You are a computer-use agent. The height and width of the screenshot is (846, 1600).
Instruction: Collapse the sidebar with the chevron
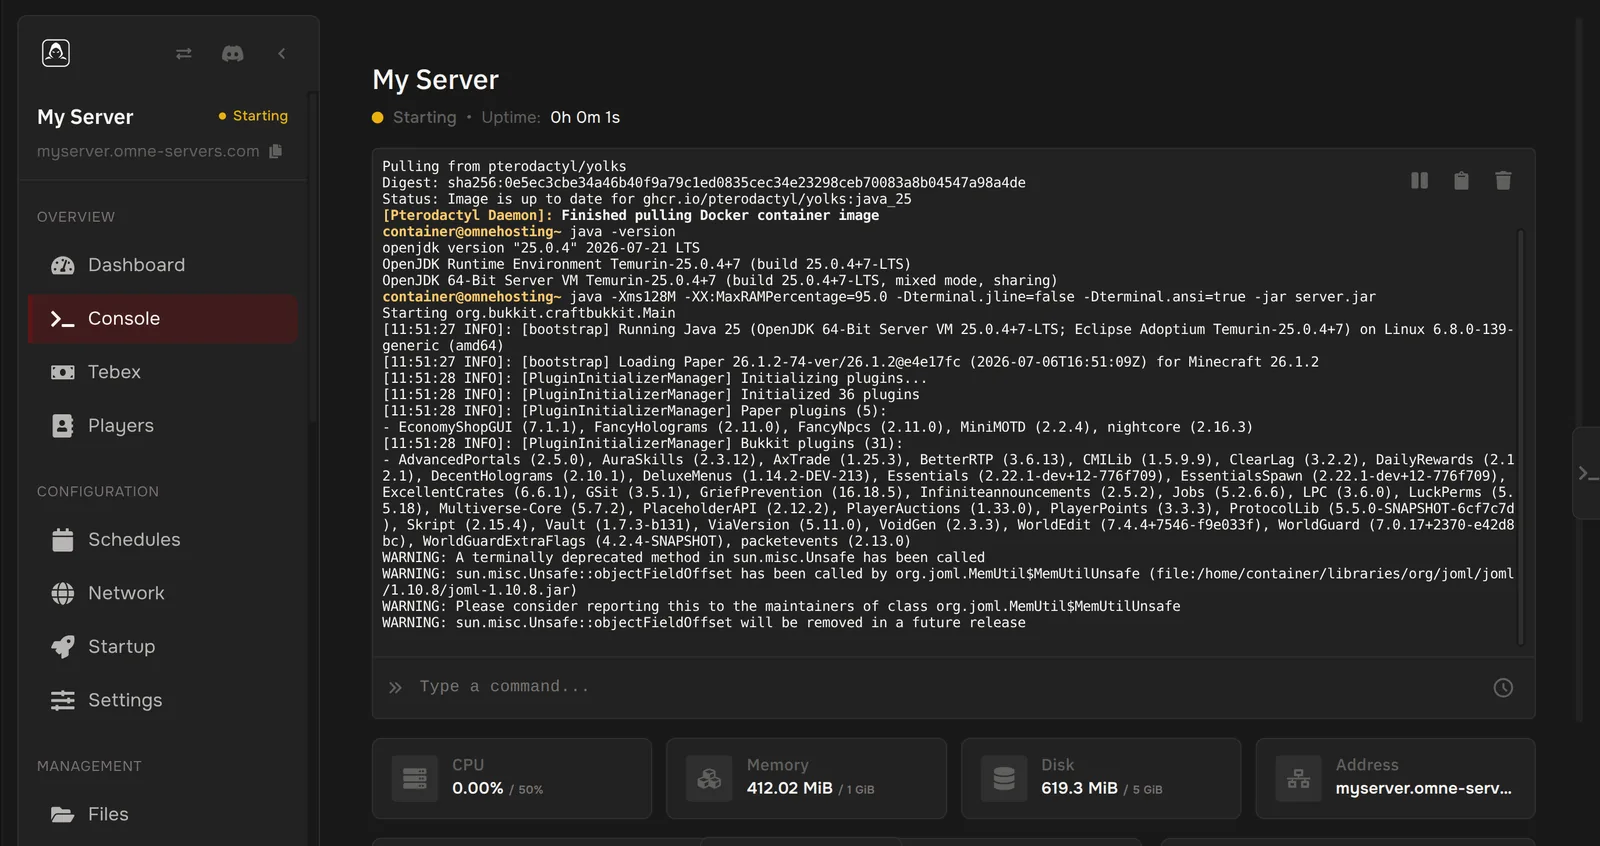(282, 54)
